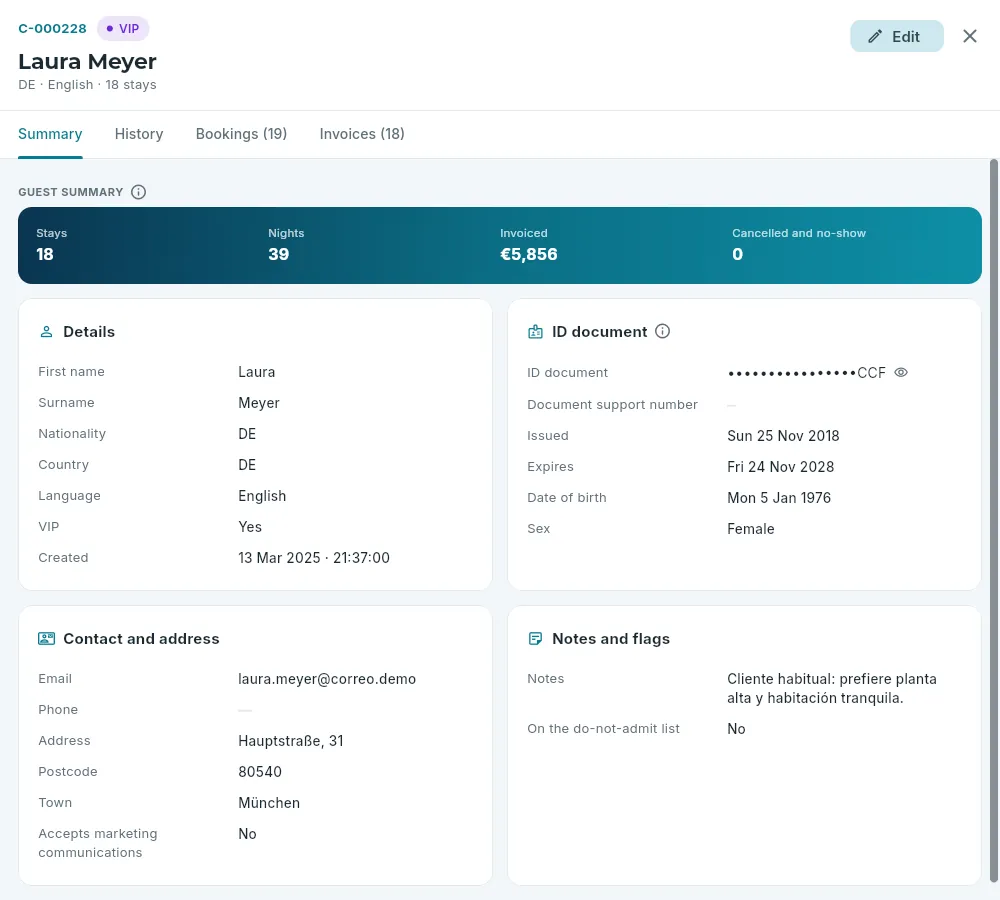Click the surname value Meyer
1000x900 pixels.
point(259,403)
